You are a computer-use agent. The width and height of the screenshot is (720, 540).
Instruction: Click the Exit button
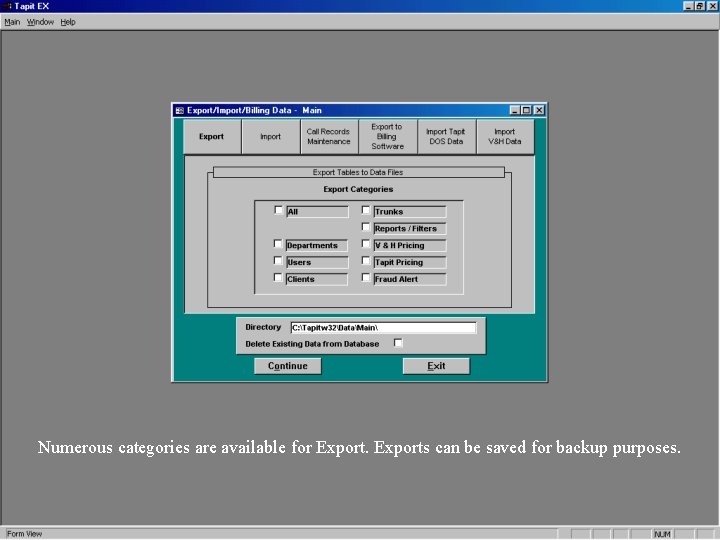[x=436, y=366]
